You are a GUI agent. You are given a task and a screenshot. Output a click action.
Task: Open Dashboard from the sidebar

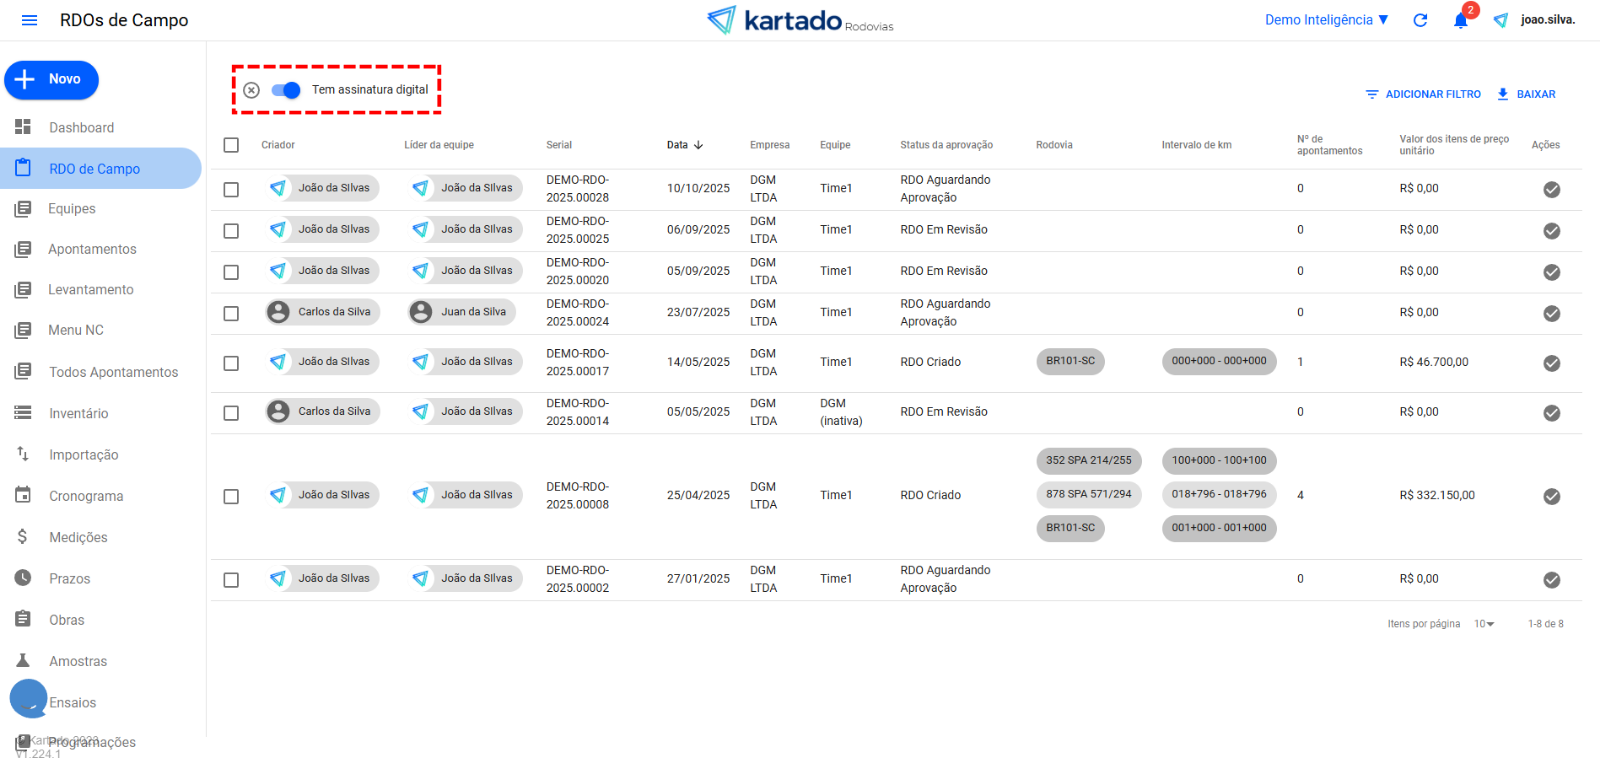pos(81,128)
